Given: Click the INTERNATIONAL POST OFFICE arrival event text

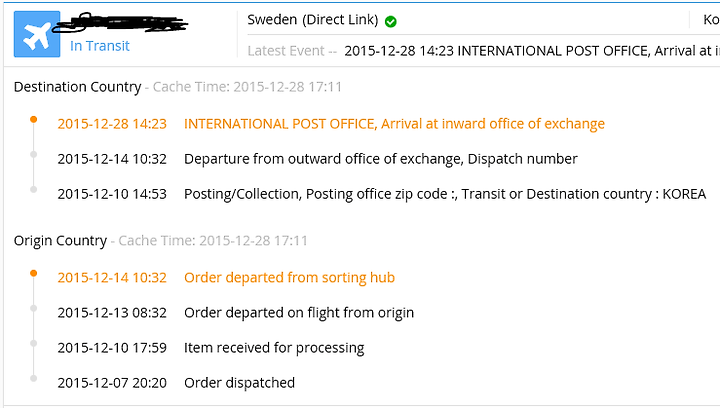Looking at the screenshot, I should click(394, 124).
